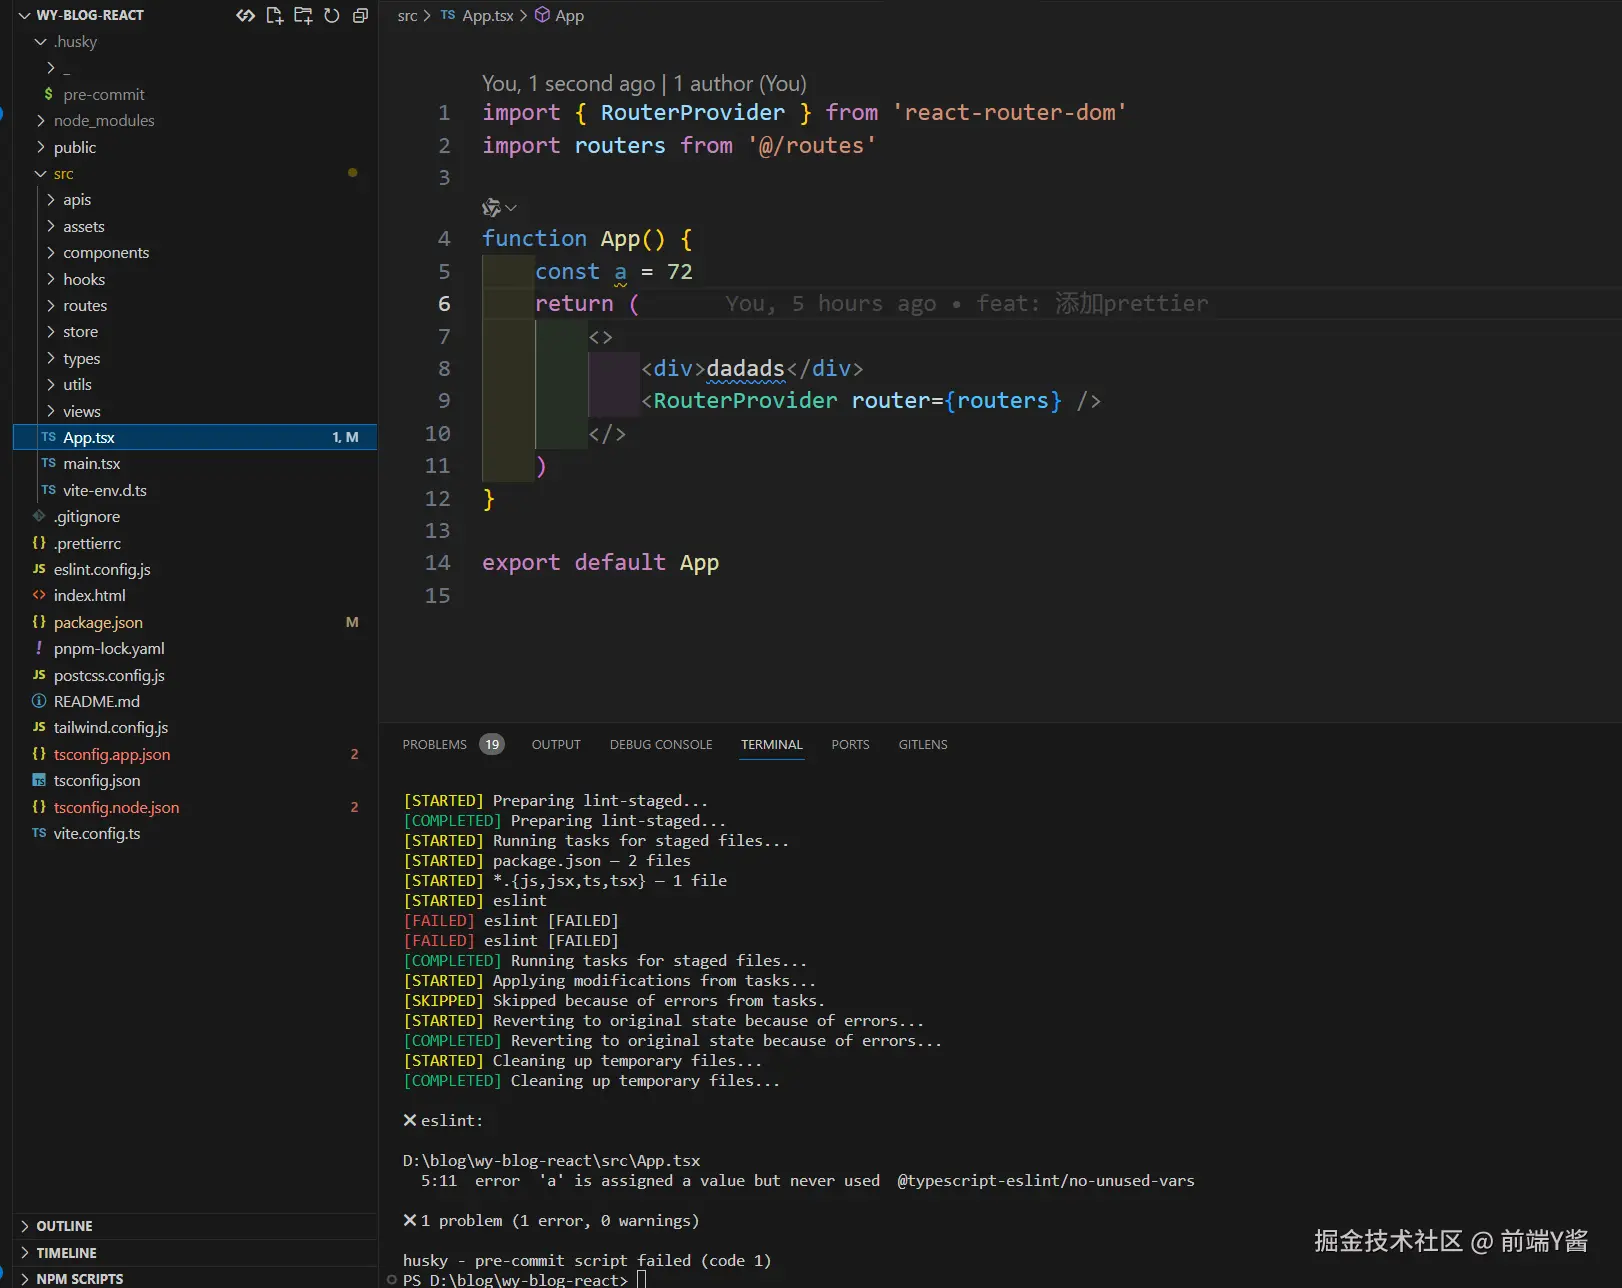Expand the OUTLINE section
Screen dimensions: 1622x1288
pyautogui.click(x=25, y=1226)
